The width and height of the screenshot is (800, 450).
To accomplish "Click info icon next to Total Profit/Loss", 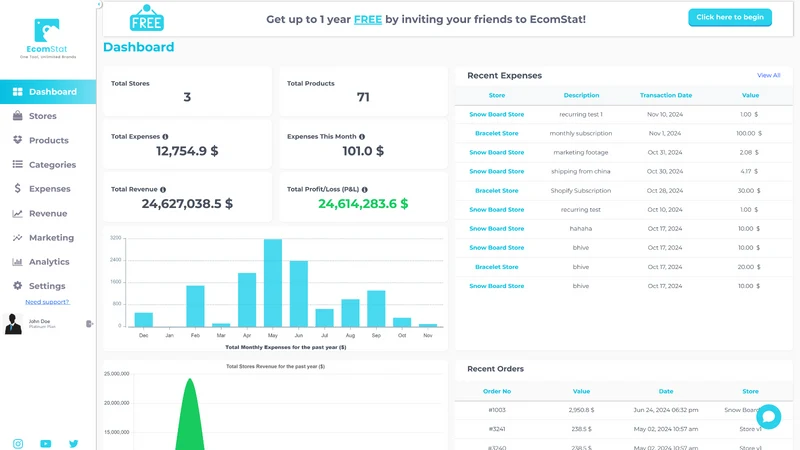I will pos(364,189).
